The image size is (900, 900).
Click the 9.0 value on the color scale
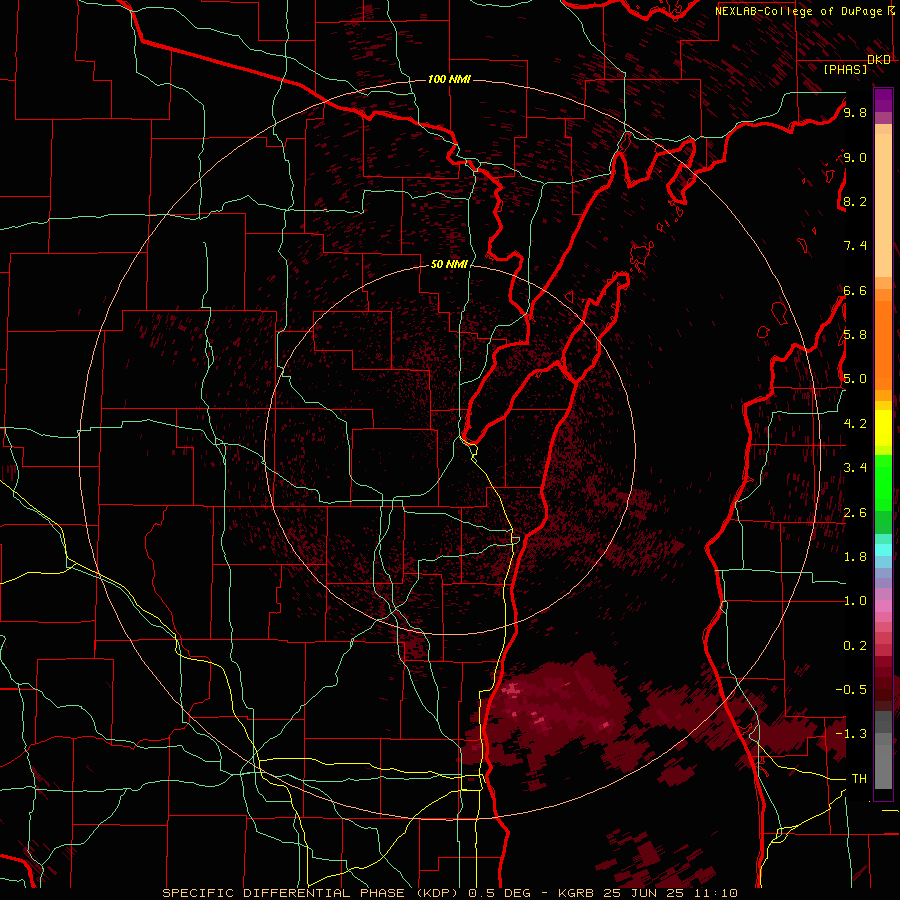tap(855, 157)
